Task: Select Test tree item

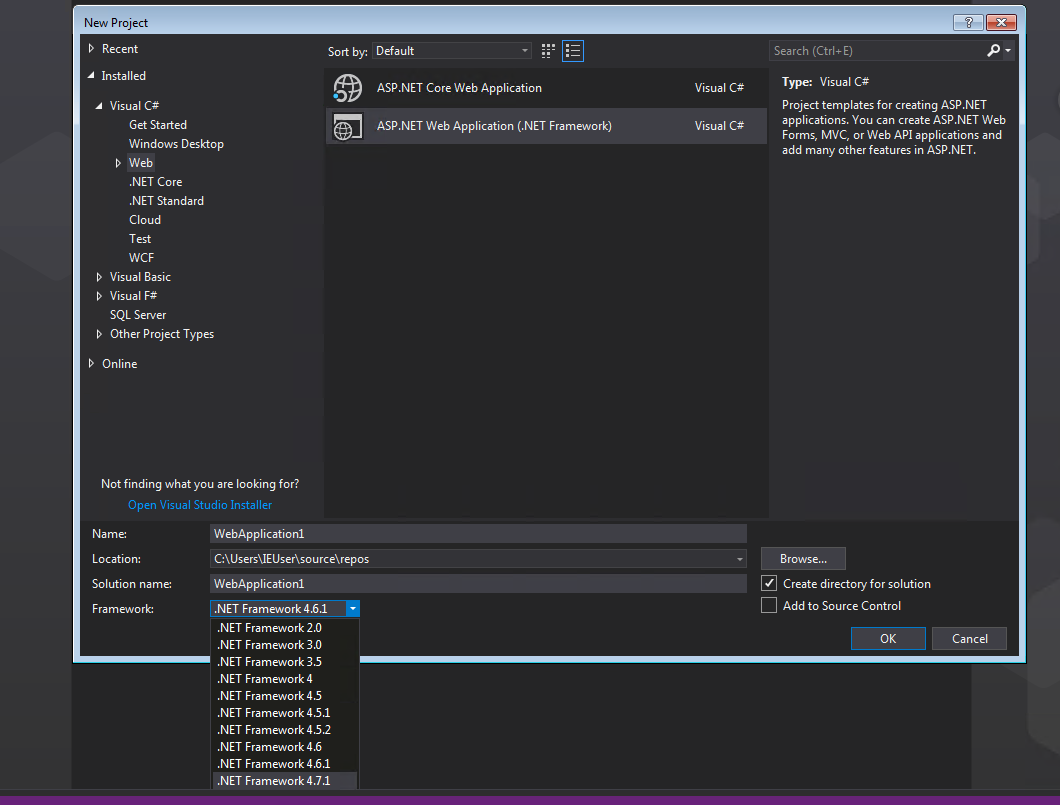Action: 140,239
